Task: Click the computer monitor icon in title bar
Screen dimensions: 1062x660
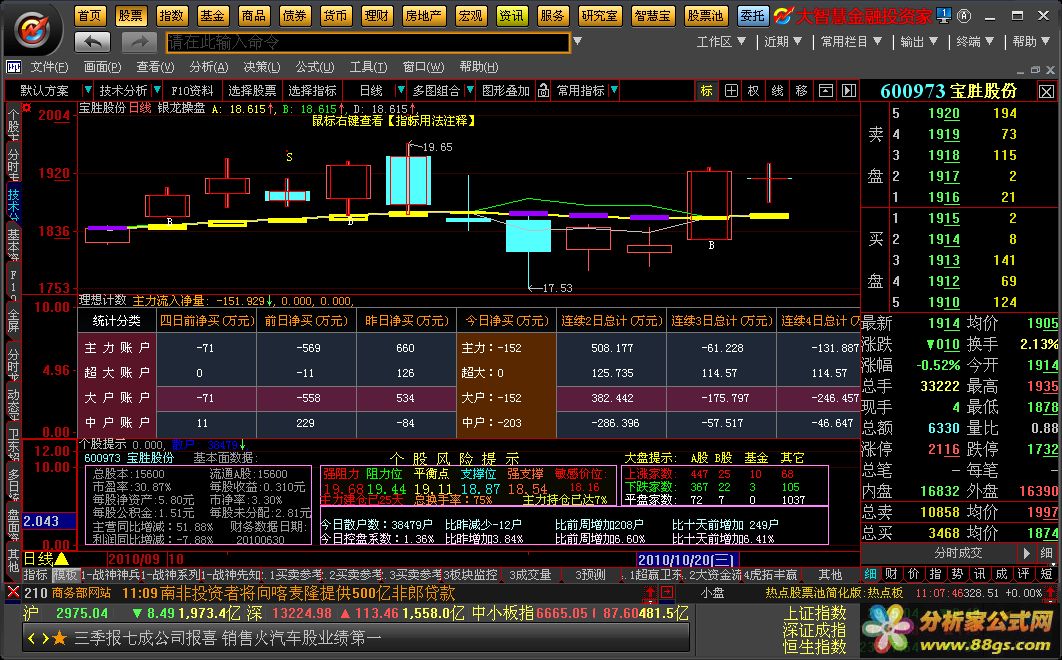Action: click(943, 15)
